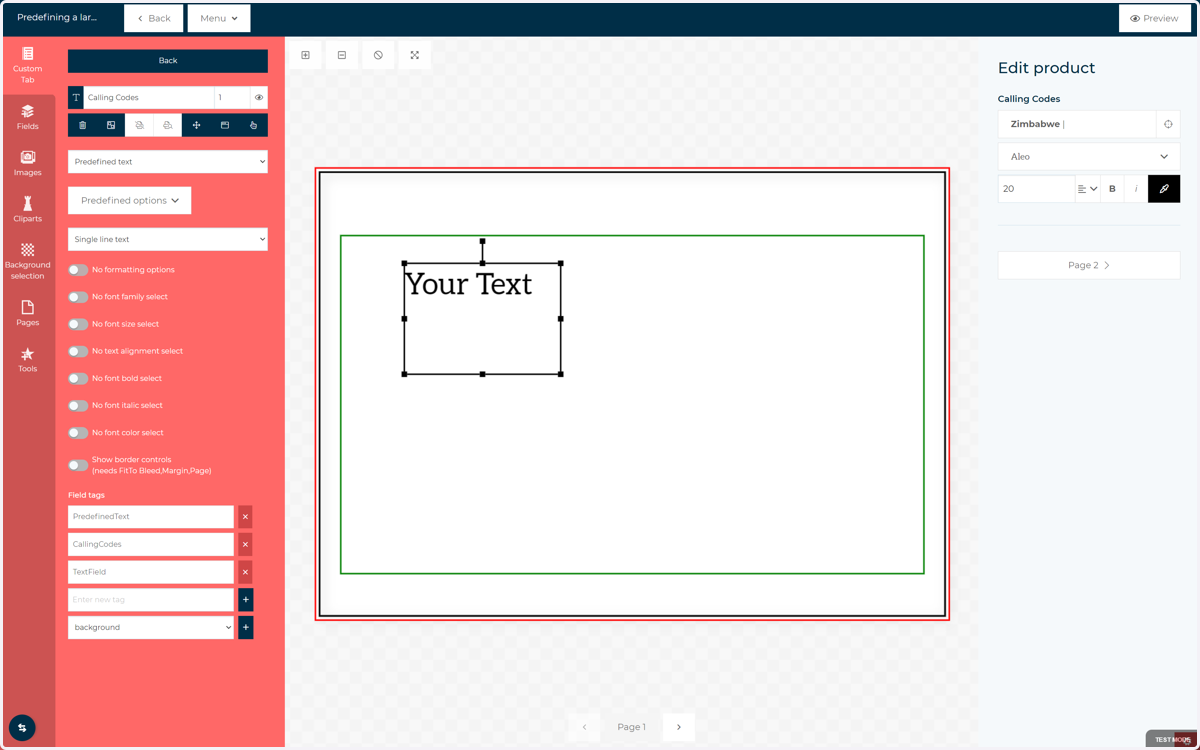Open the font color eyedropper swatch
Viewport: 1200px width, 750px height.
[x=1164, y=189]
